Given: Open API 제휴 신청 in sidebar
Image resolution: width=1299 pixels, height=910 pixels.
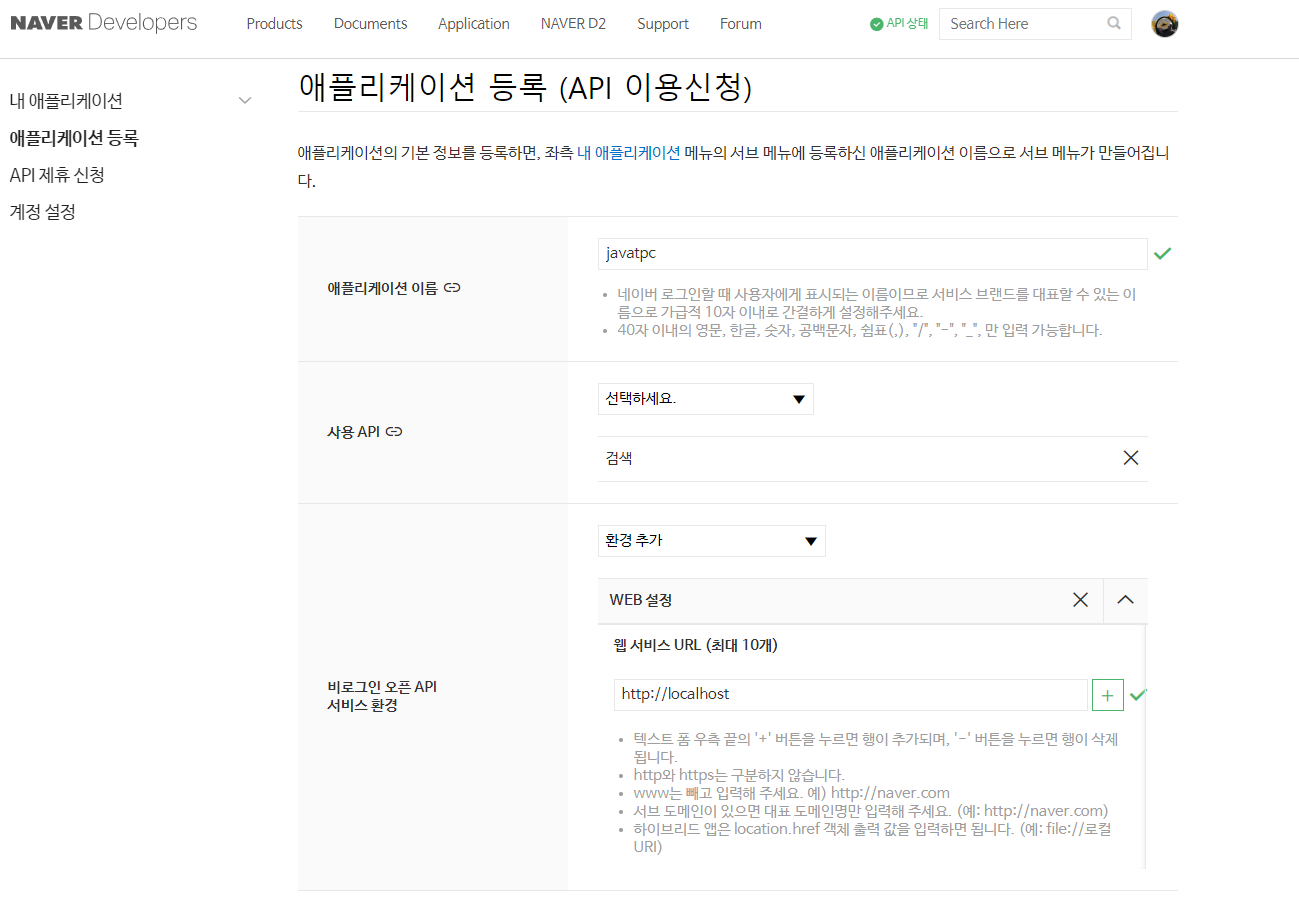Looking at the screenshot, I should point(57,175).
